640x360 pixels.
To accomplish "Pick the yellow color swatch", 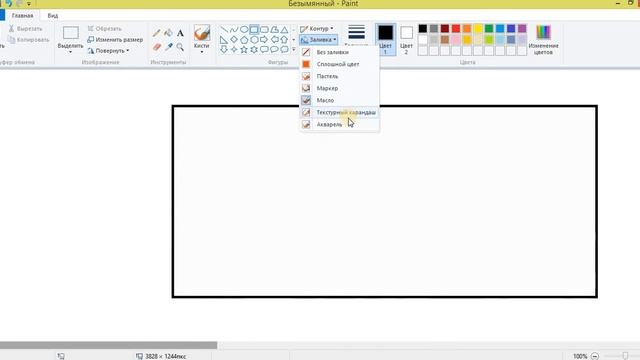I will (478, 29).
